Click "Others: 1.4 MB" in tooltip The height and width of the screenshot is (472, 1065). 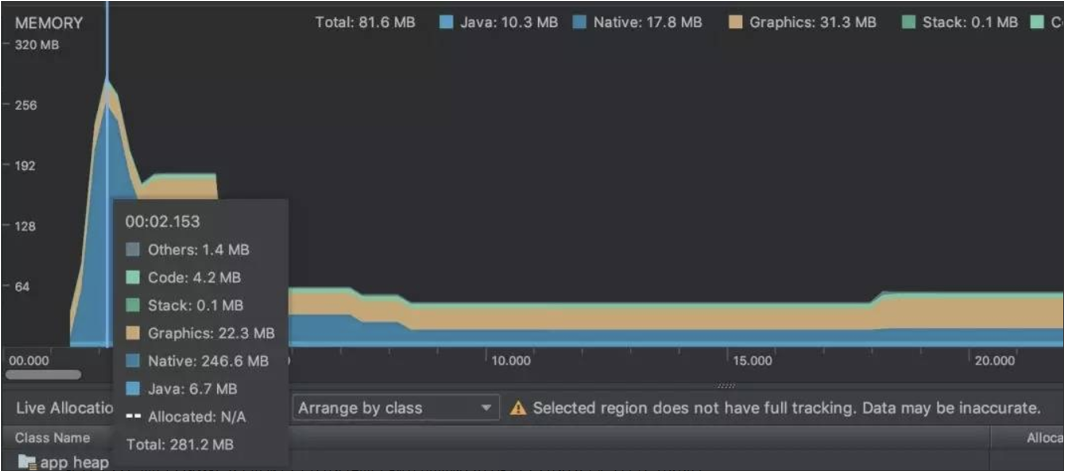tap(198, 250)
